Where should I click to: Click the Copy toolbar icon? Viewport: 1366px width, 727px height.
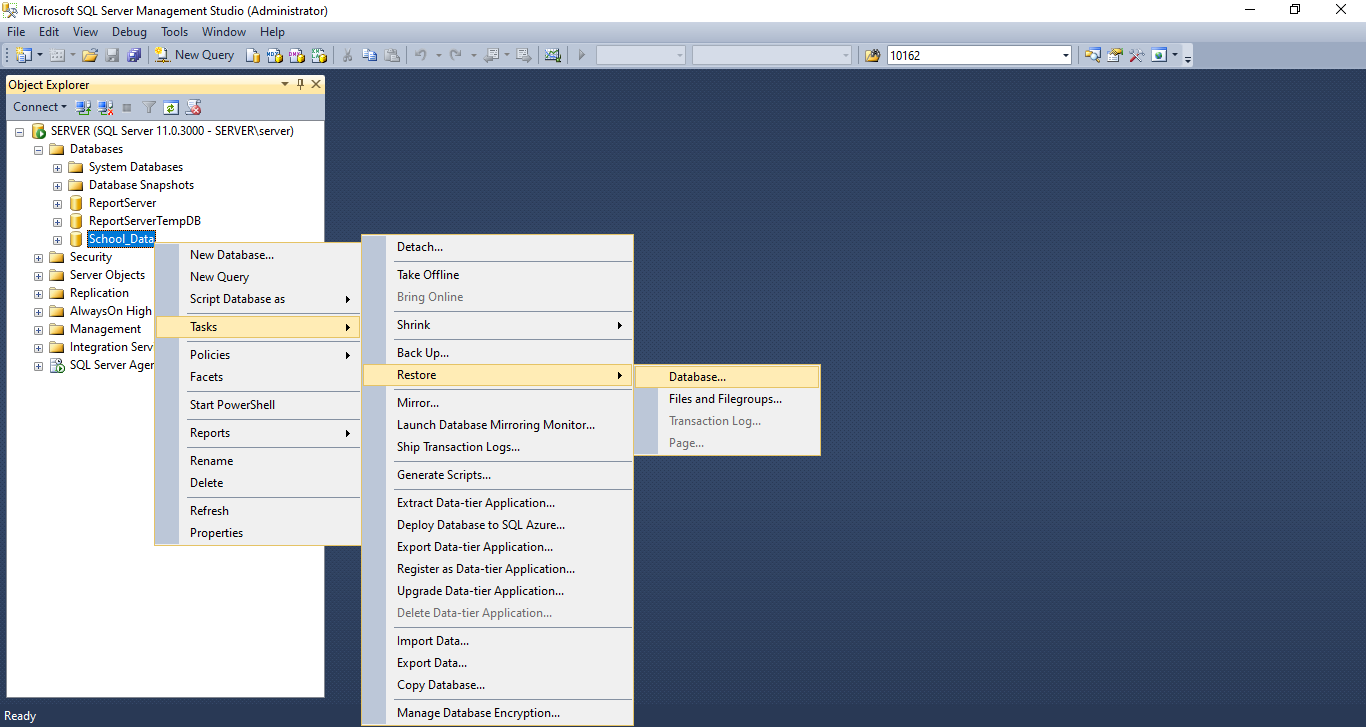tap(370, 55)
